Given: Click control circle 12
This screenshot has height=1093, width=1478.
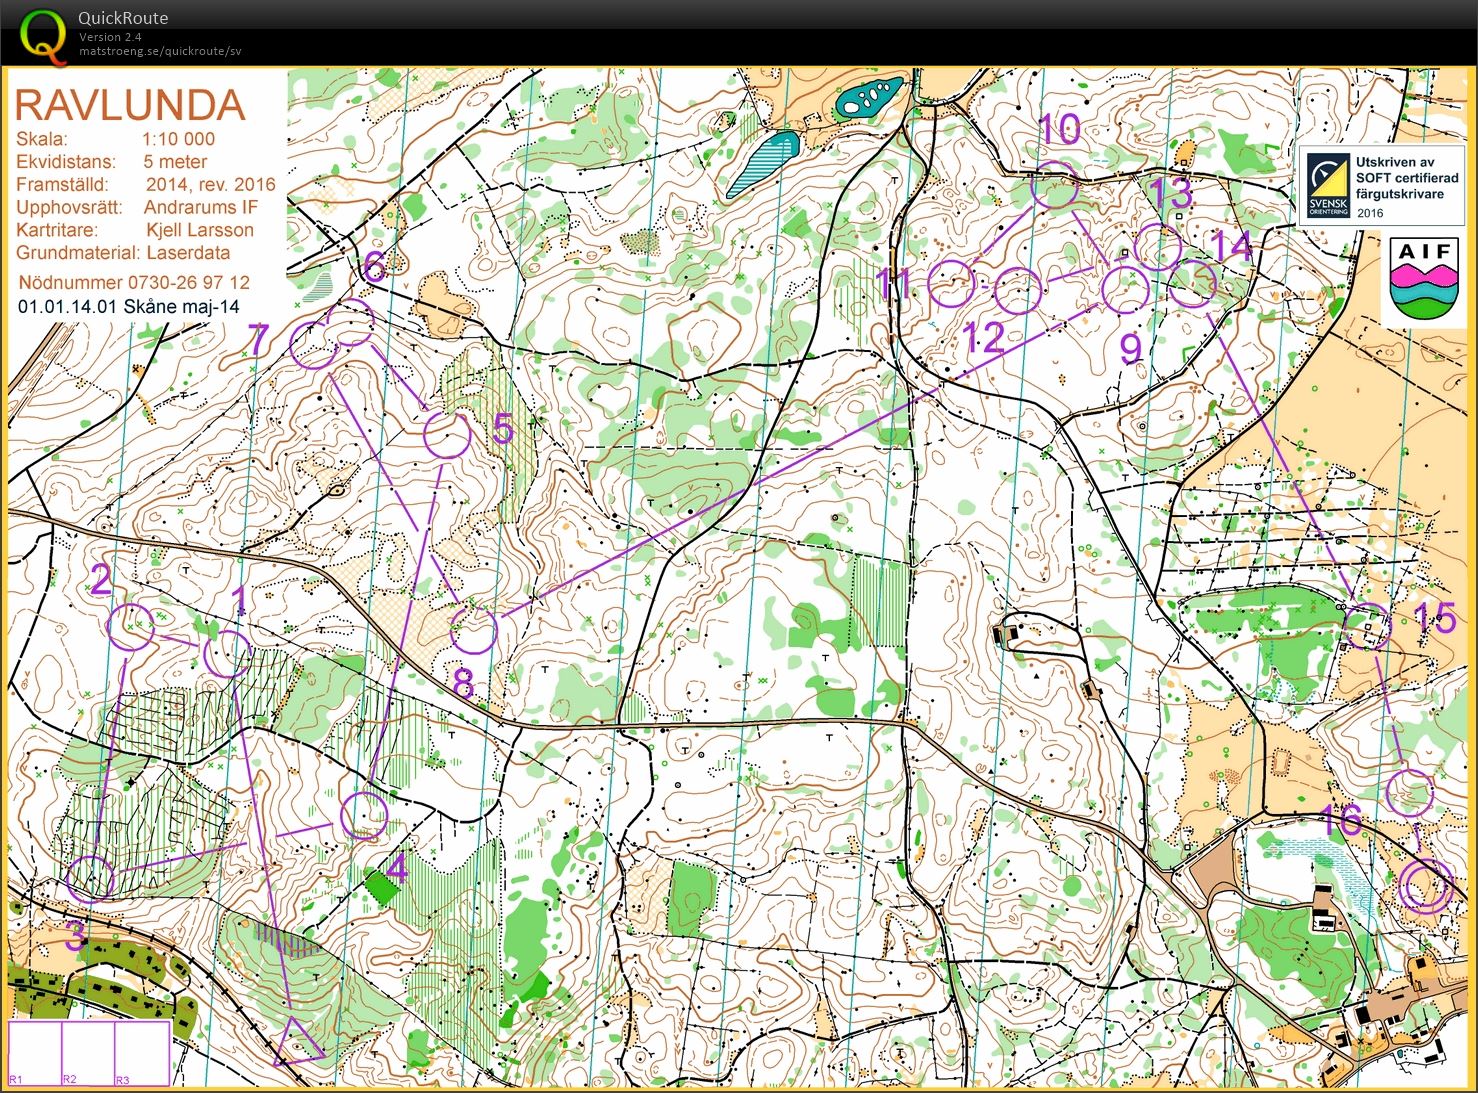Looking at the screenshot, I should [x=1019, y=291].
